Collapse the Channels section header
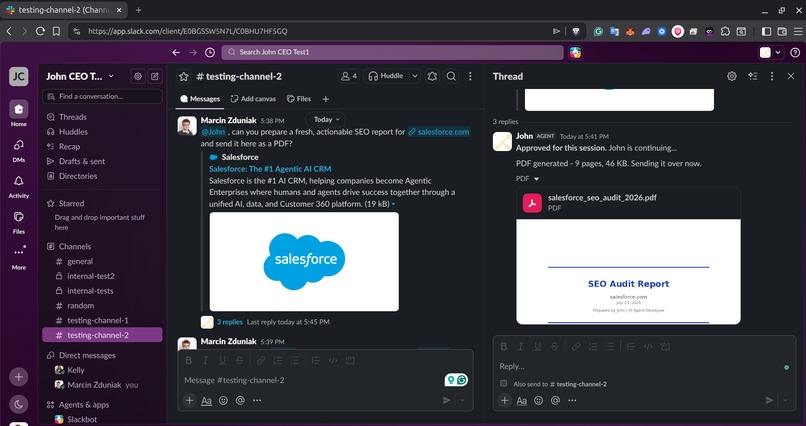This screenshot has width=806, height=426. pos(75,247)
